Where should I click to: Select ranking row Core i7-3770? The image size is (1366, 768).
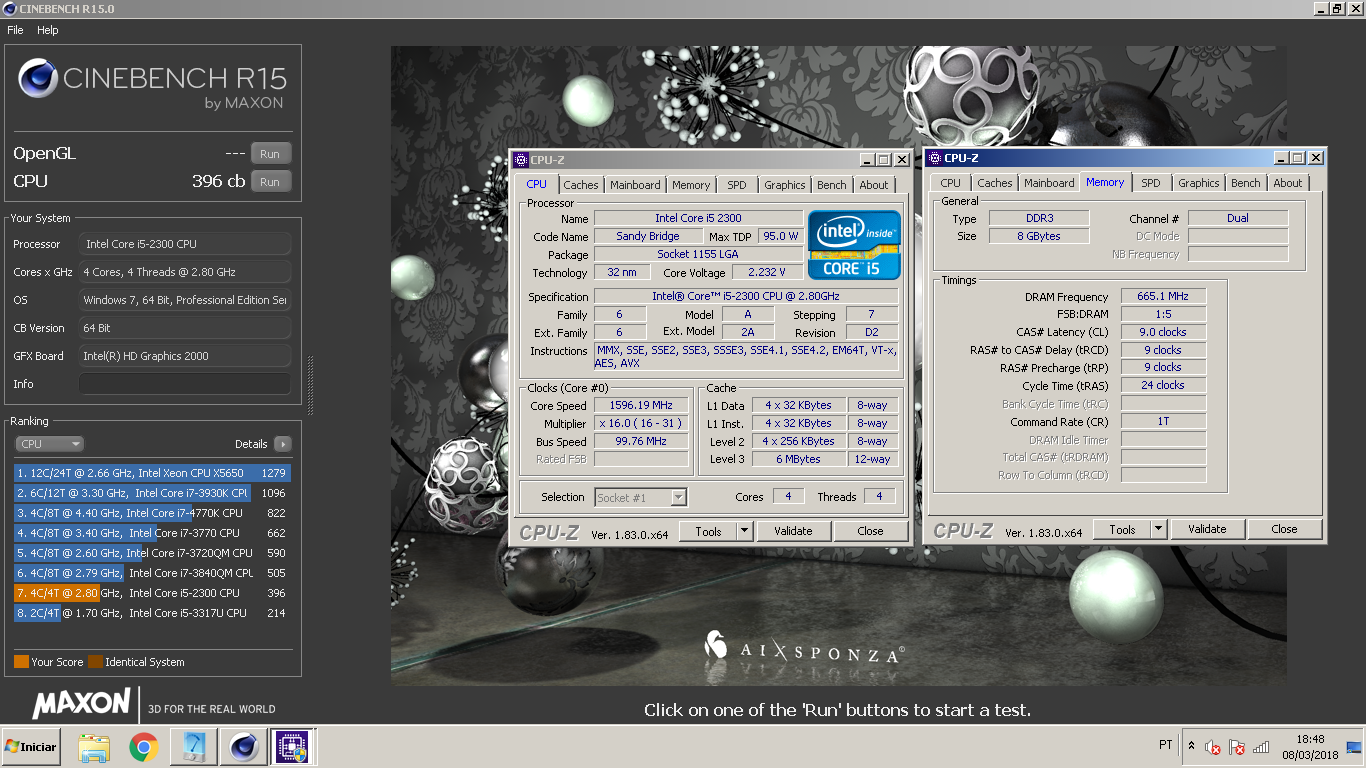(x=152, y=533)
